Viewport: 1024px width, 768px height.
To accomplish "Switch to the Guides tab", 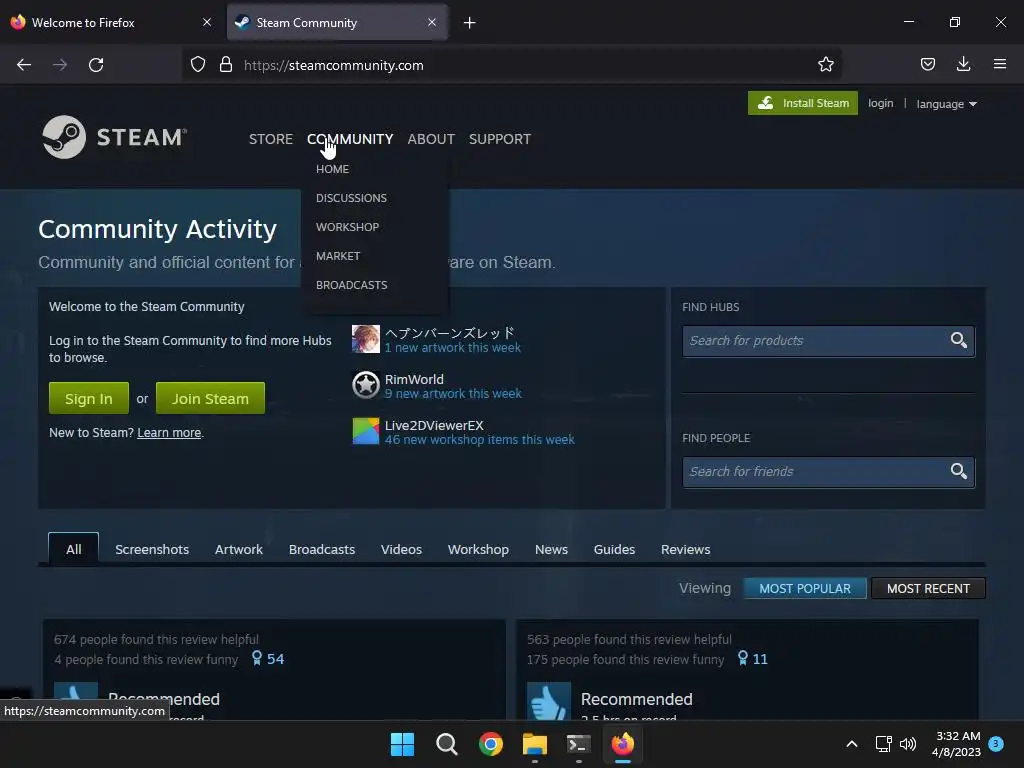I will coord(614,549).
